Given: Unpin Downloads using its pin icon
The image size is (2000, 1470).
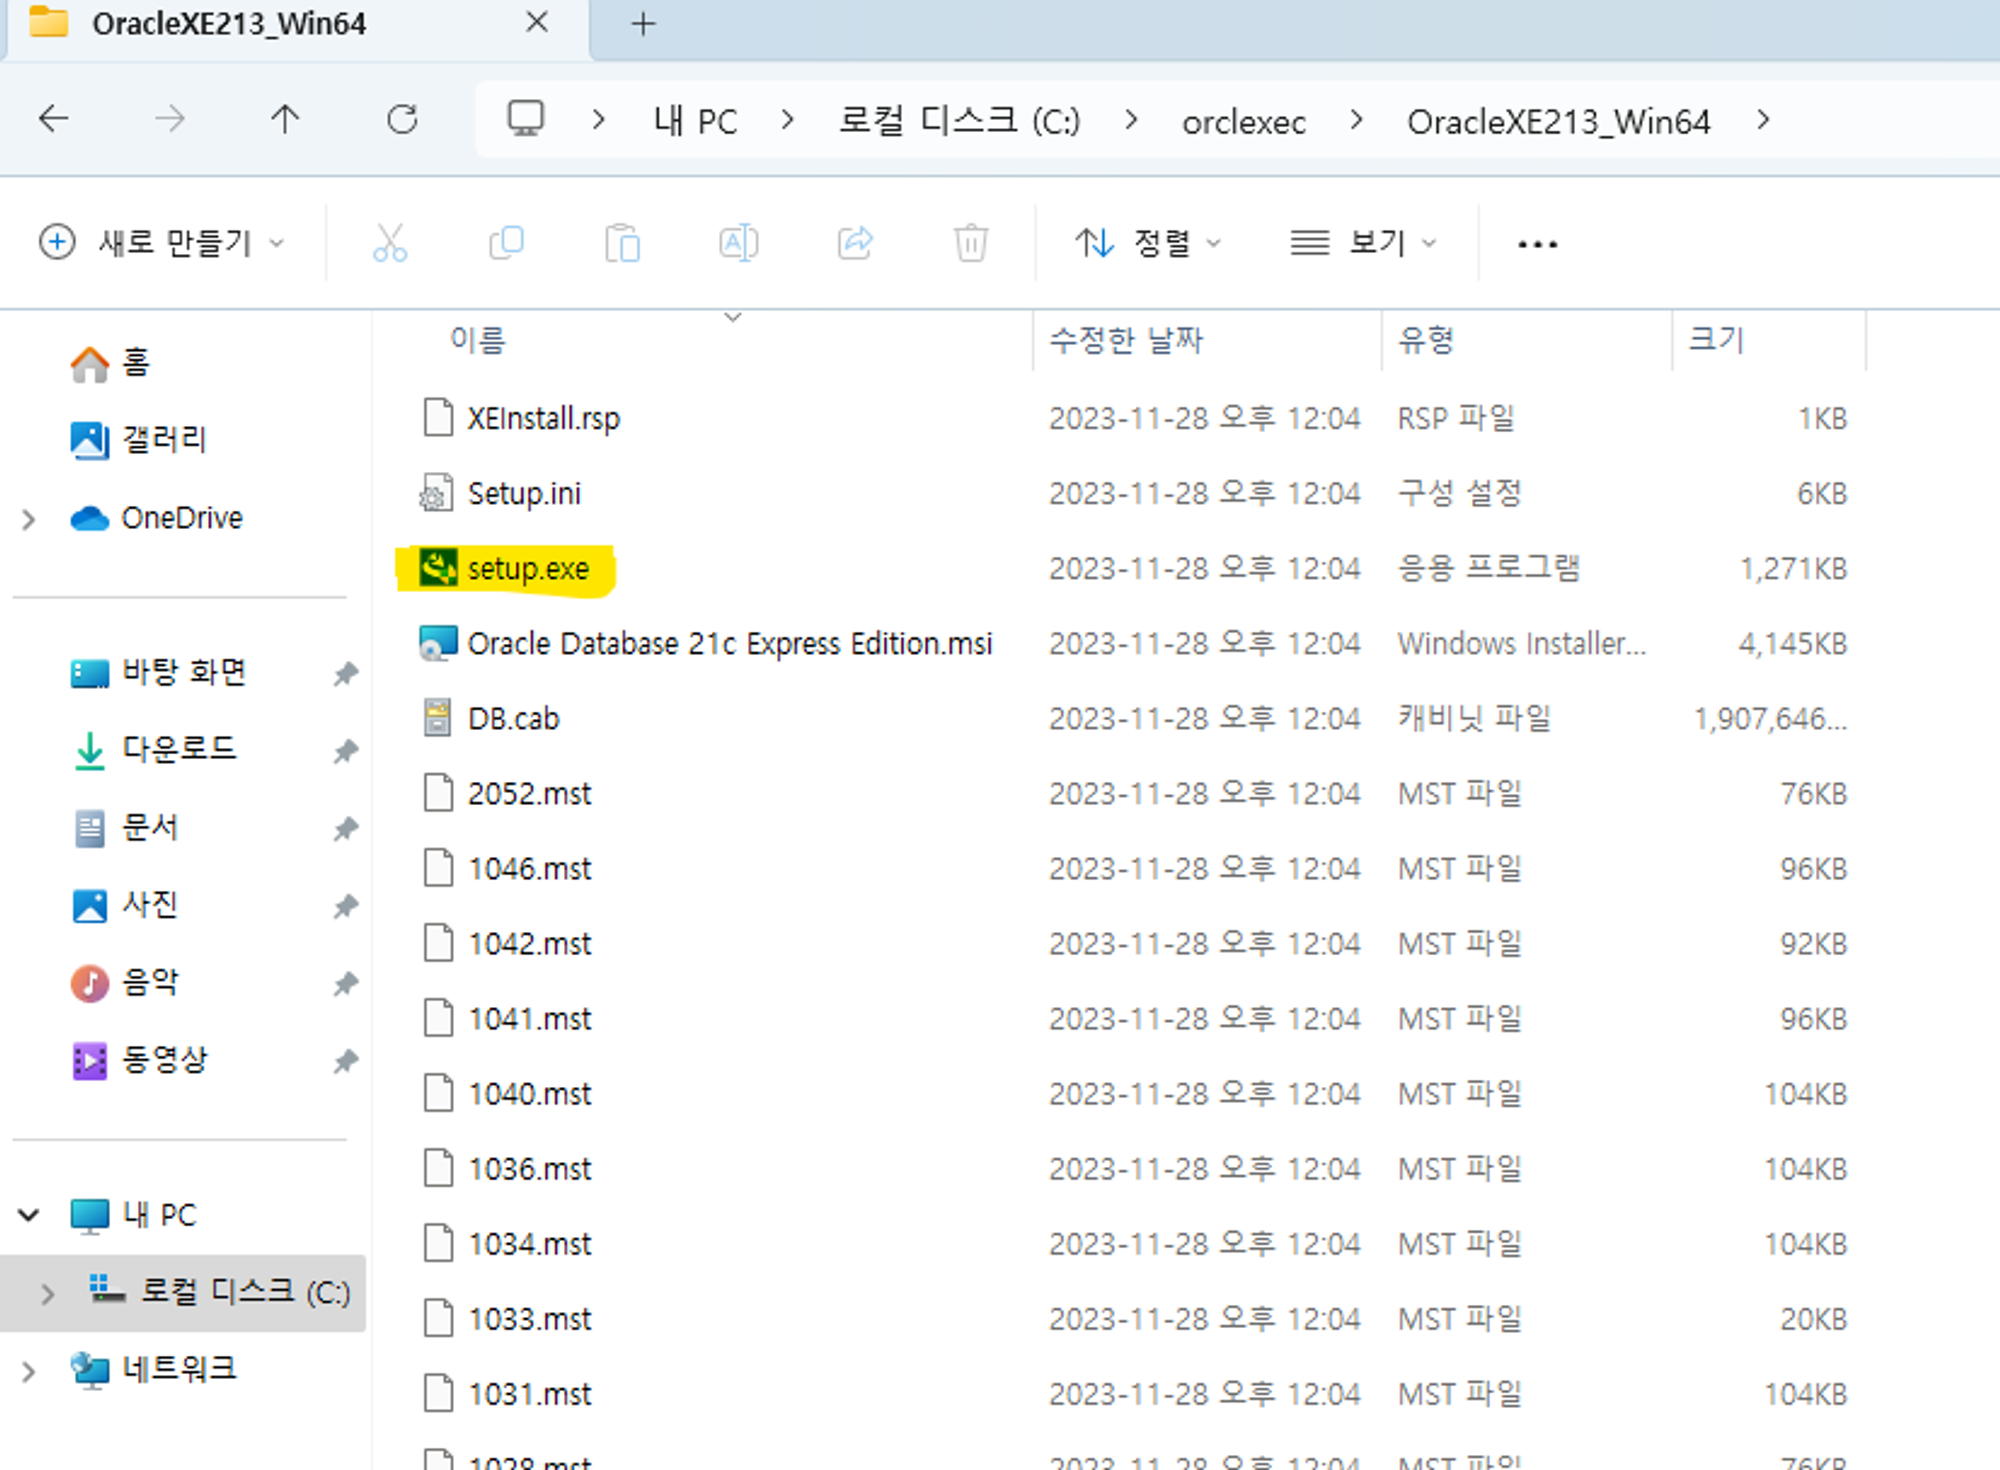Looking at the screenshot, I should [x=345, y=751].
